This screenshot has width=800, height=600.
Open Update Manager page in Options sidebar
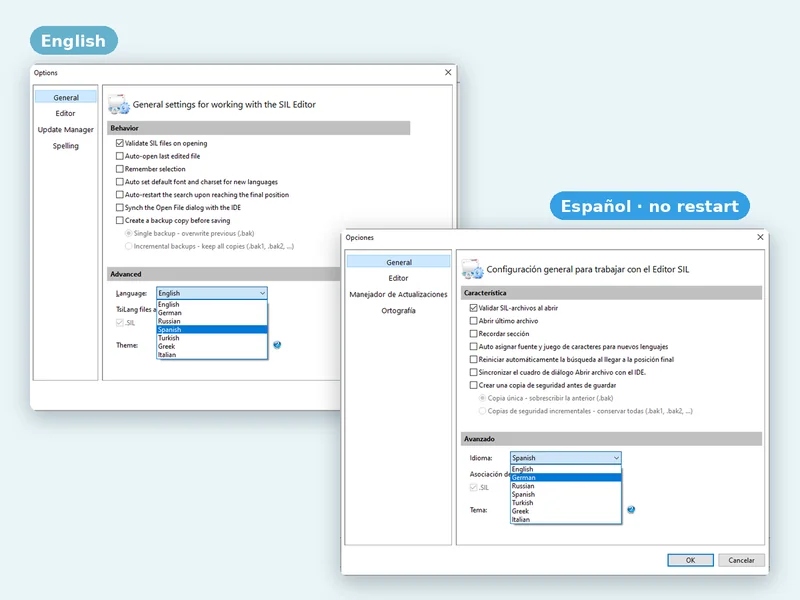tap(66, 130)
